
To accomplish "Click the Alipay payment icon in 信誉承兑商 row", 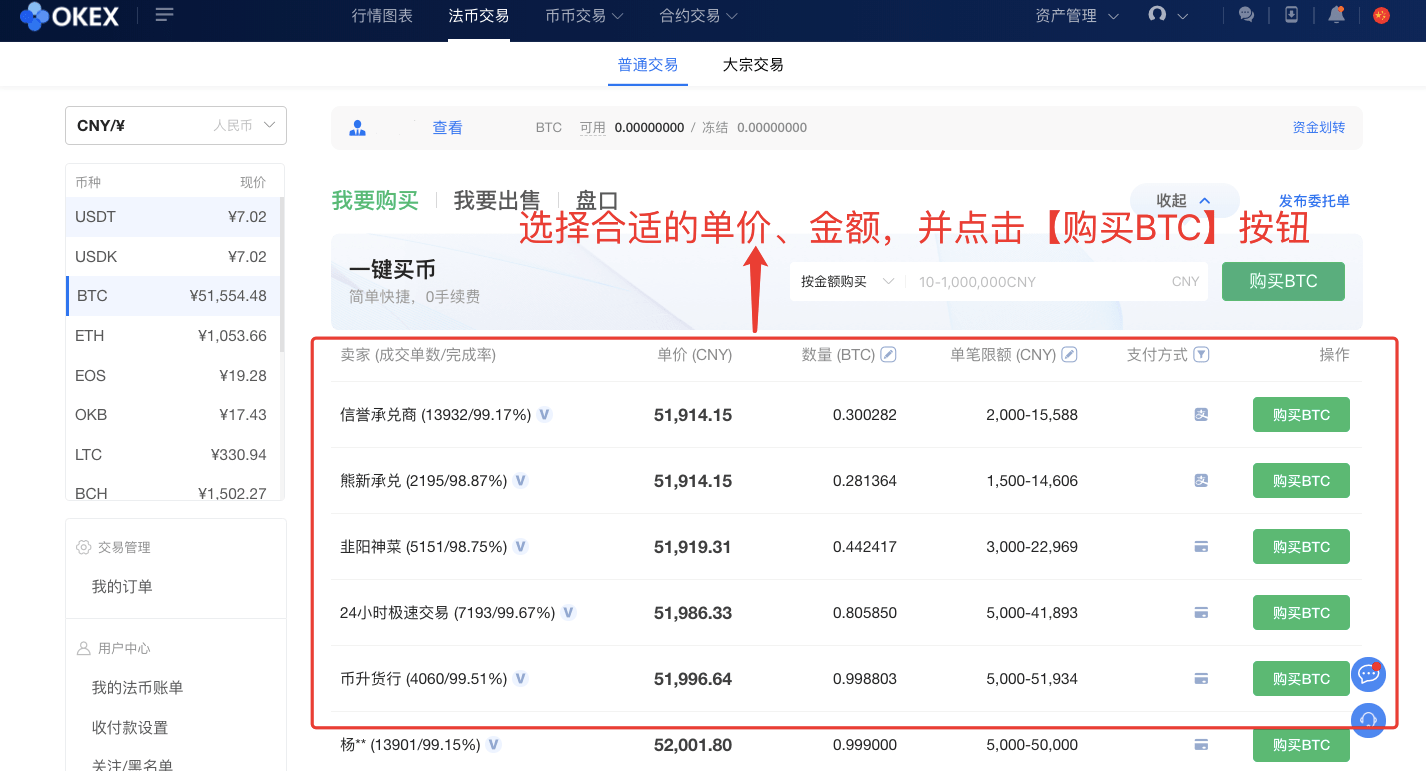I will click(x=1202, y=414).
